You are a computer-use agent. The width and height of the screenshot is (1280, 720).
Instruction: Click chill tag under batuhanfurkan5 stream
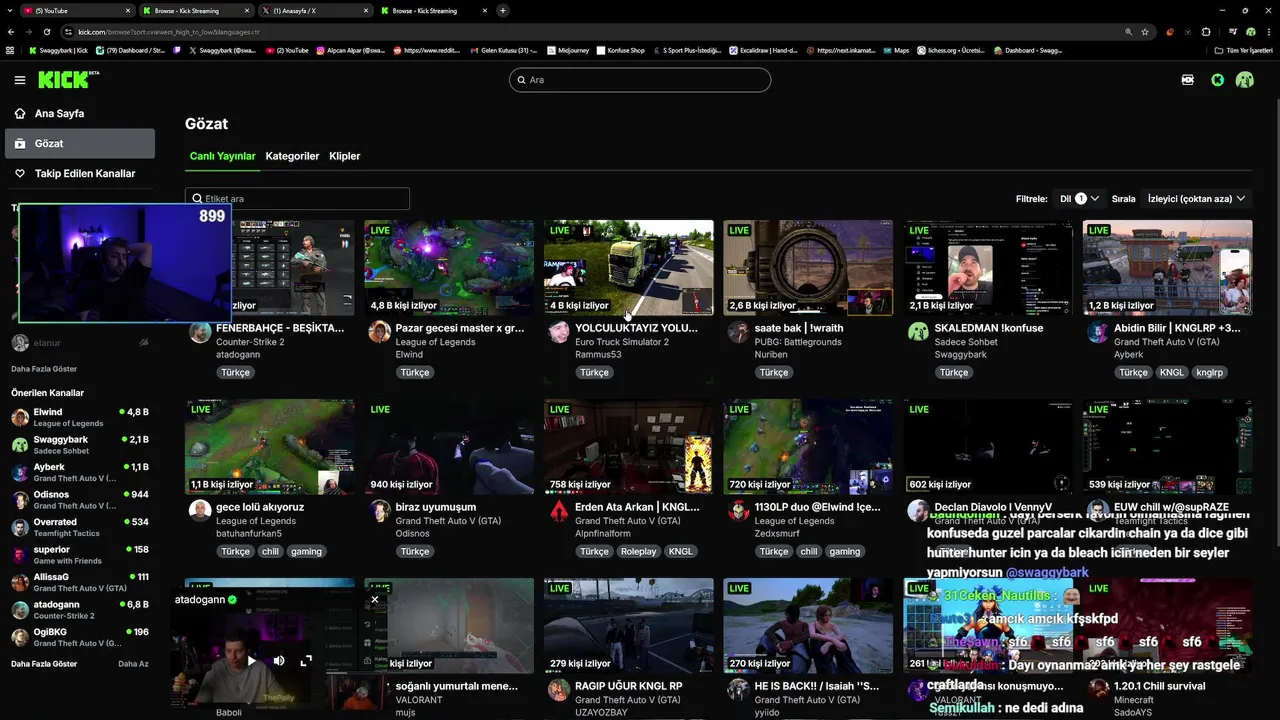tap(270, 552)
